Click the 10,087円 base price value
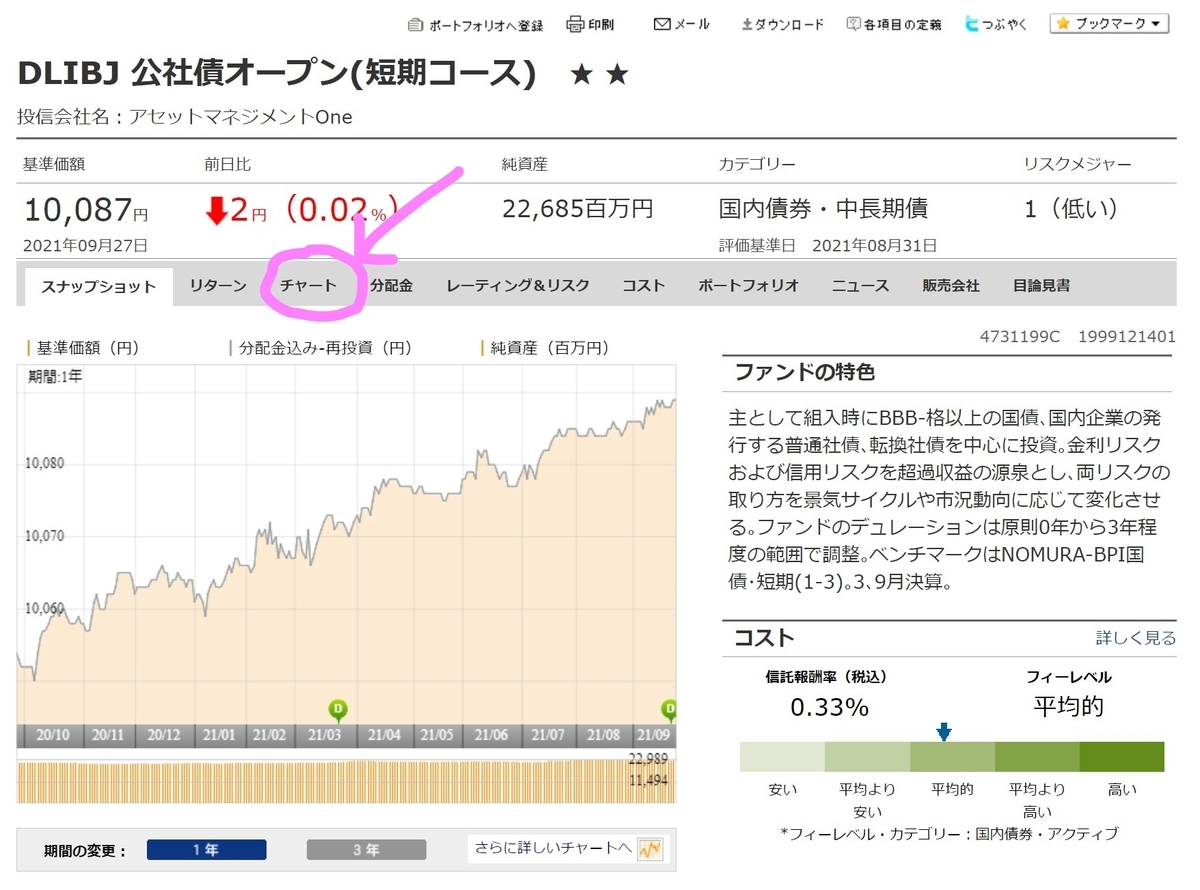This screenshot has height=890, width=1200. point(86,209)
